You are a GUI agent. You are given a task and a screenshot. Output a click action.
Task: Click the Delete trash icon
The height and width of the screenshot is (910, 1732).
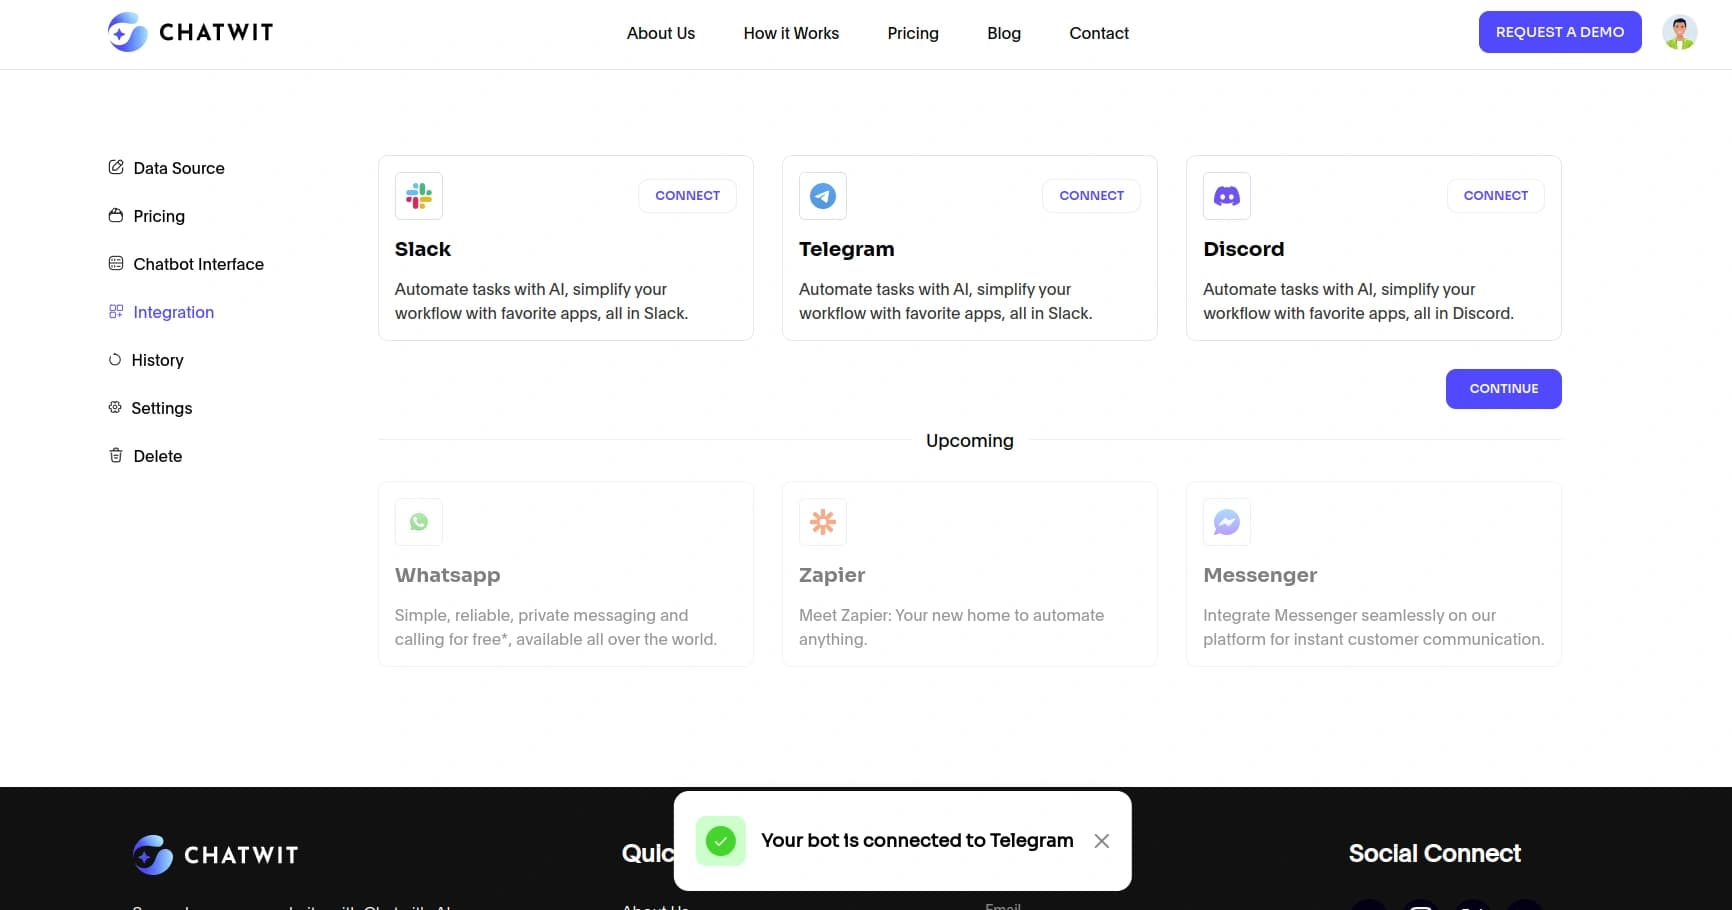click(x=116, y=455)
